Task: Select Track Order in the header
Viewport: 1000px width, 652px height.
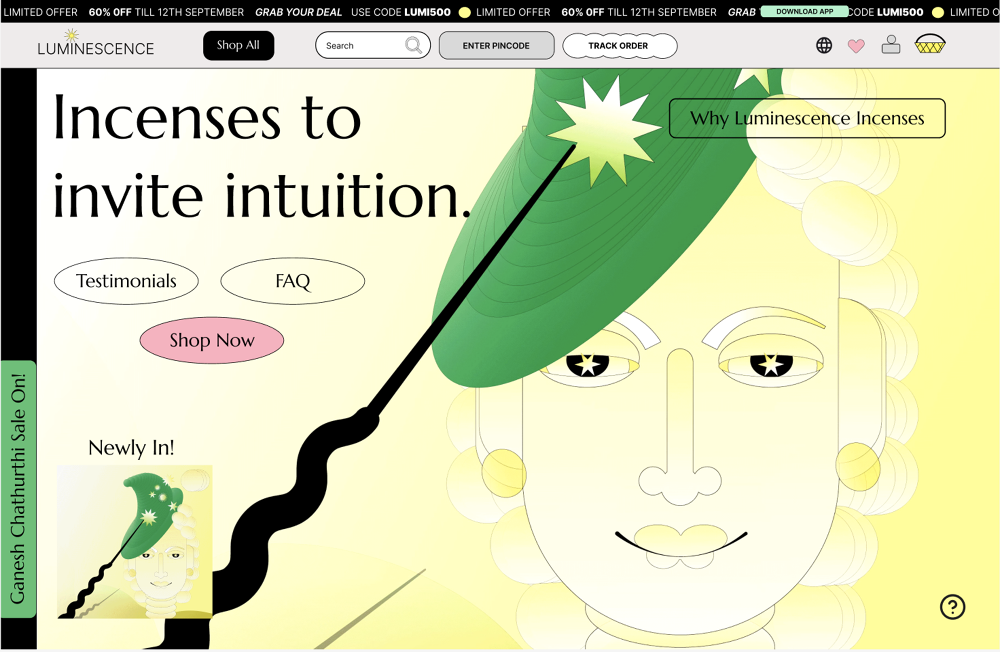Action: (x=619, y=46)
